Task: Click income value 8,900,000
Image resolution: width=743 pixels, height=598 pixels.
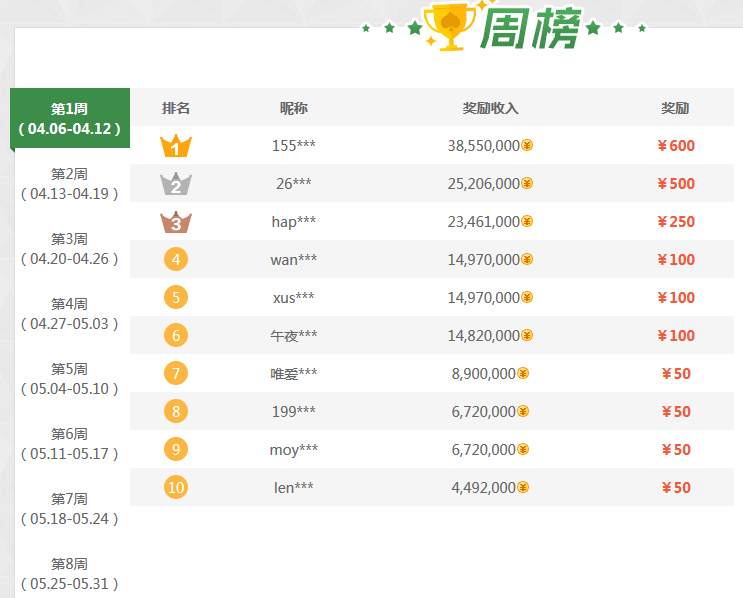Action: pyautogui.click(x=483, y=373)
